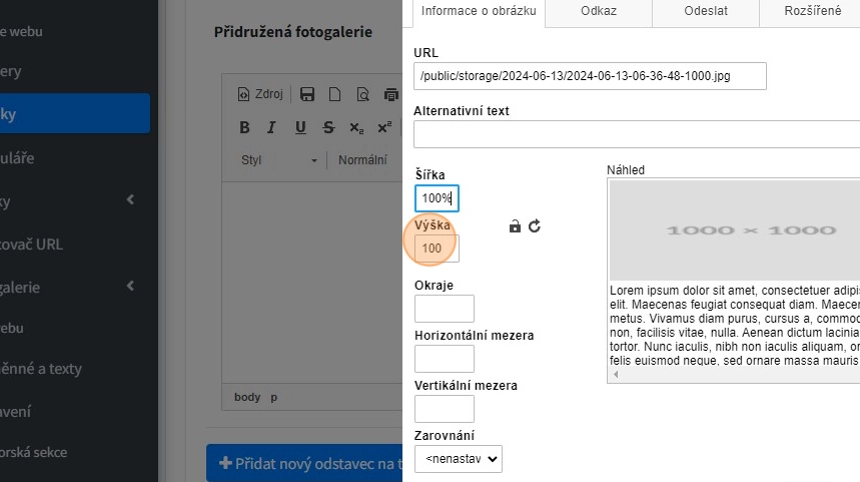The width and height of the screenshot is (860, 482).
Task: Click the URL input field
Action: tap(590, 76)
